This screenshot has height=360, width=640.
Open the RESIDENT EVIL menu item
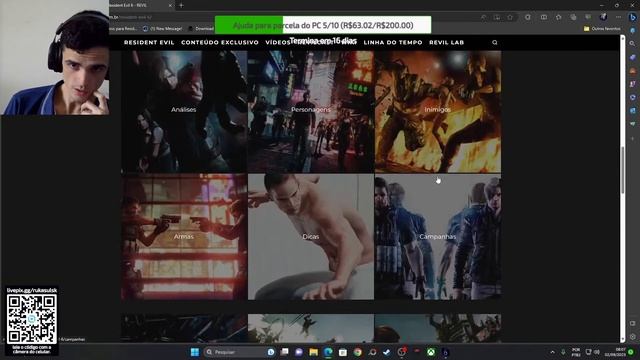149,42
